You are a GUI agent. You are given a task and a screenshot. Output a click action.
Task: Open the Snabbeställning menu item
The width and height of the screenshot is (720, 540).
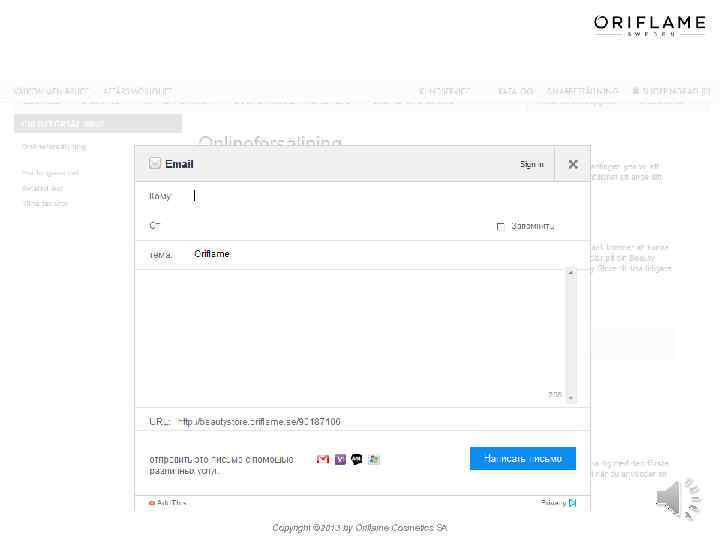click(x=582, y=91)
